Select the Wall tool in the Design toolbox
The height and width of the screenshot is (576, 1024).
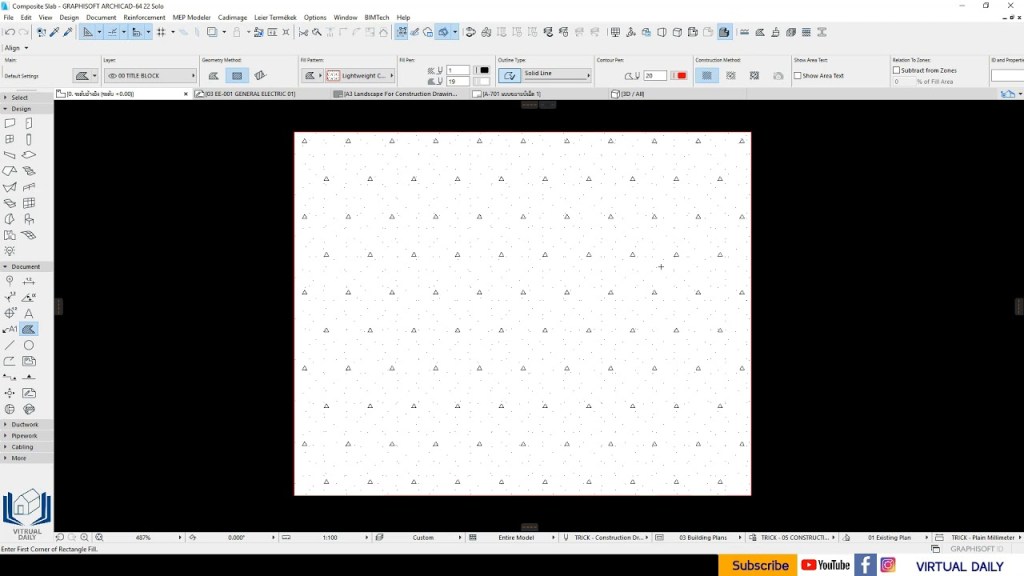[12, 123]
